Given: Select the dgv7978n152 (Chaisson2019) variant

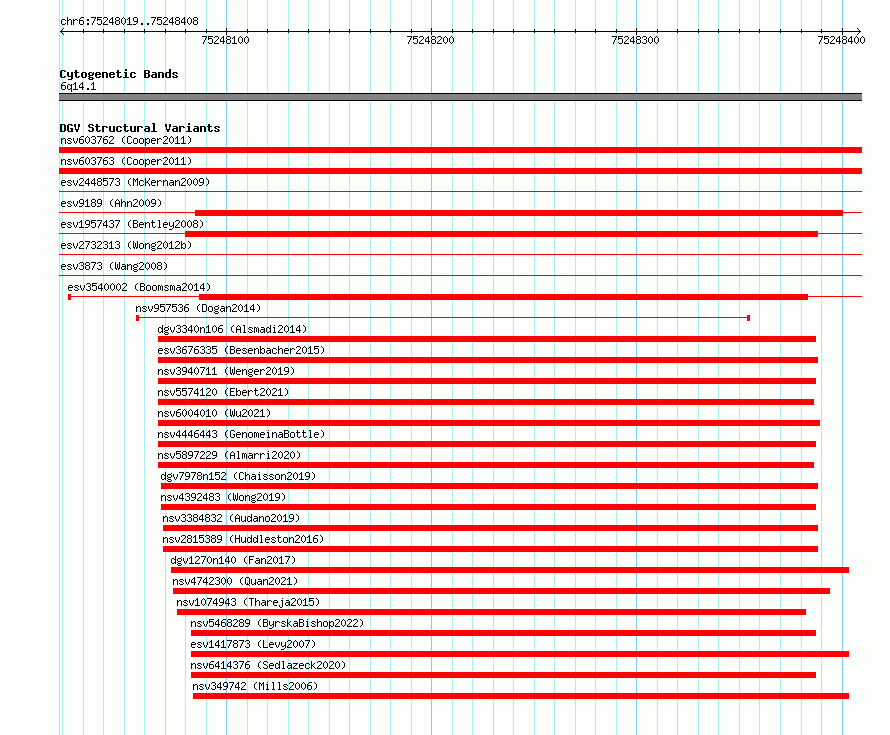Looking at the screenshot, I should [x=238, y=476].
